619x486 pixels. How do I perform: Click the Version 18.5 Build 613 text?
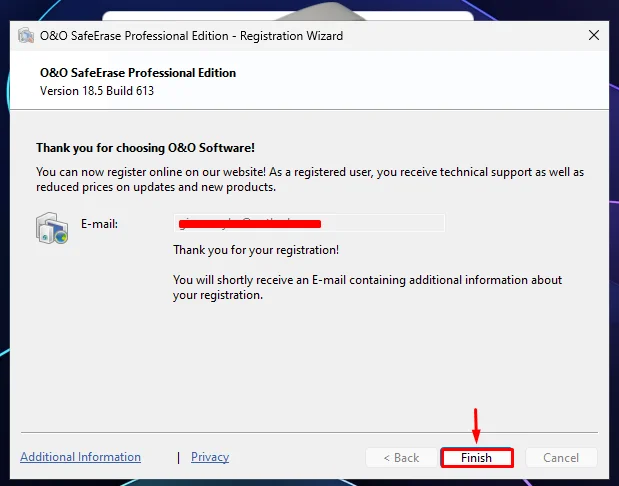point(97,91)
